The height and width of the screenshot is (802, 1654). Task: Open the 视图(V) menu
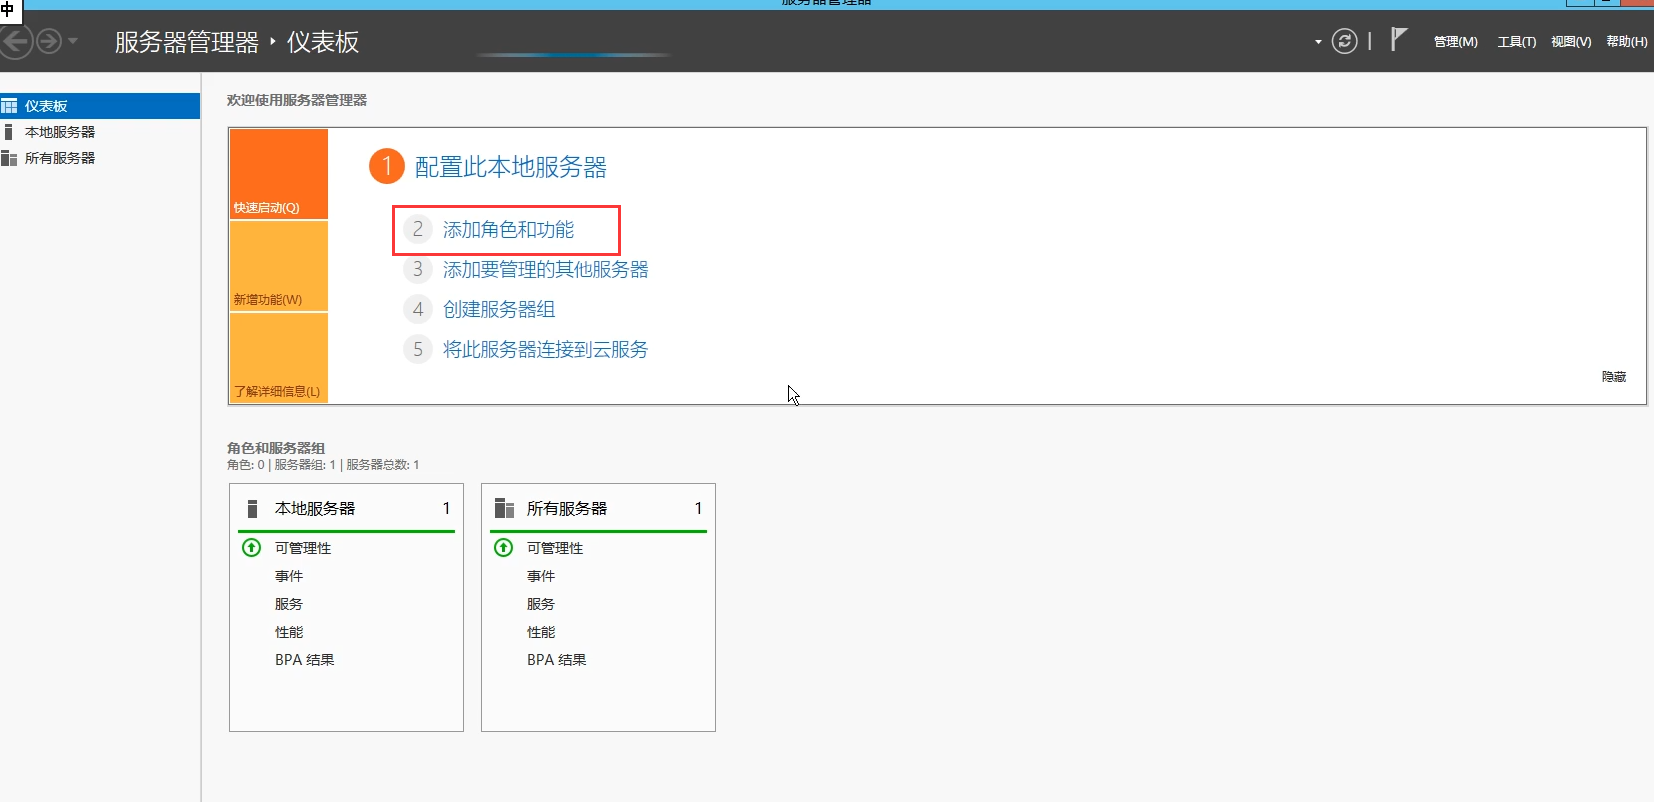(x=1571, y=41)
